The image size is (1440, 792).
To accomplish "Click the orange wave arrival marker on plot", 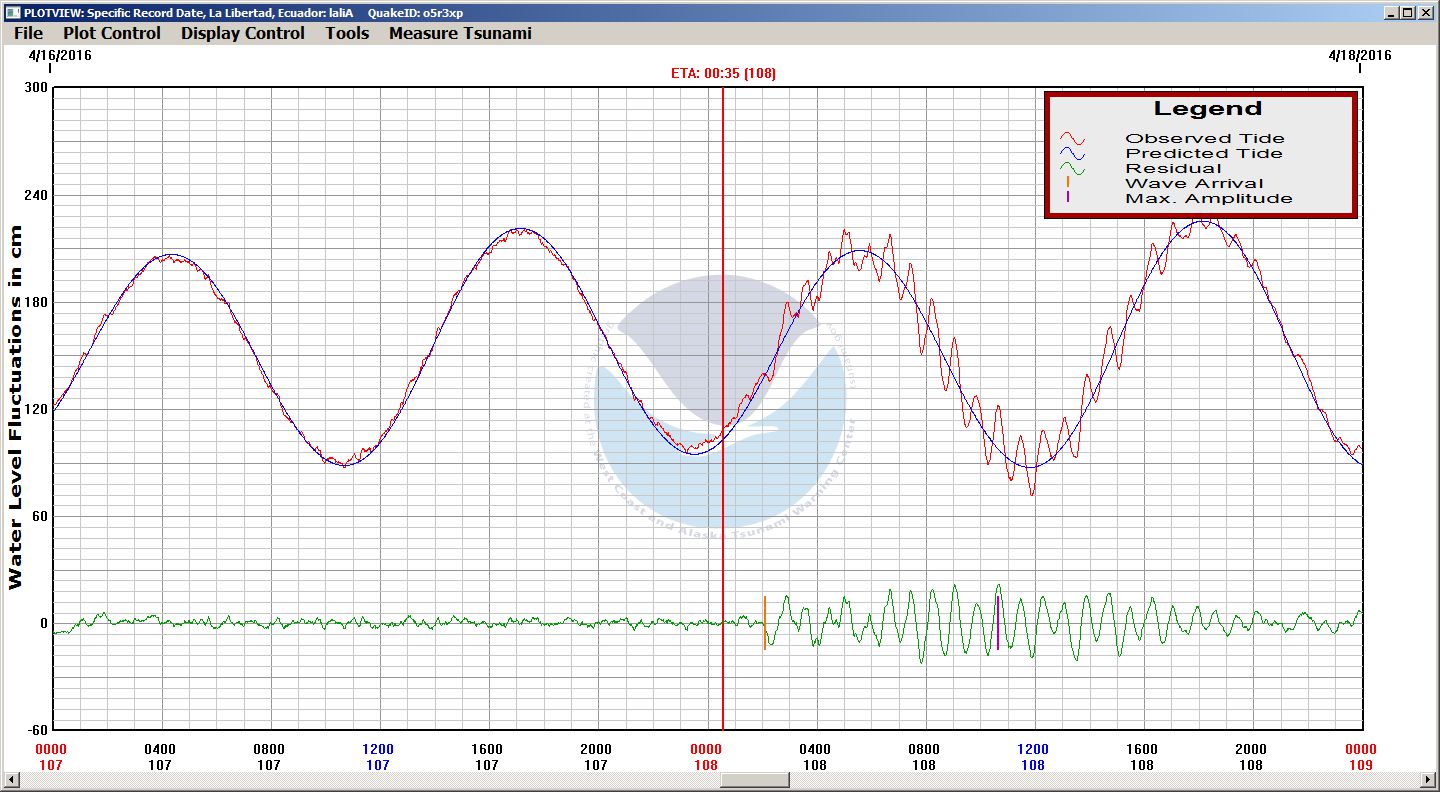I will coord(765,624).
